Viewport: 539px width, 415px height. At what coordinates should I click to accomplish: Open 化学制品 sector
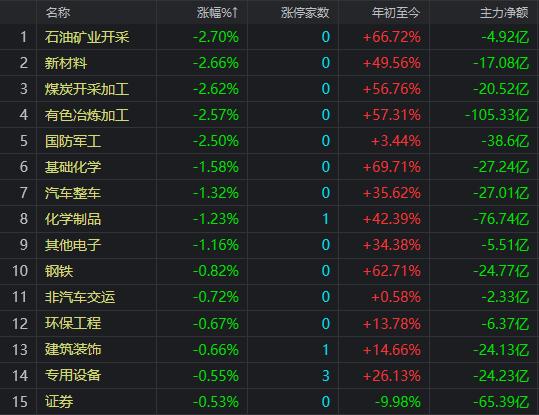73,219
